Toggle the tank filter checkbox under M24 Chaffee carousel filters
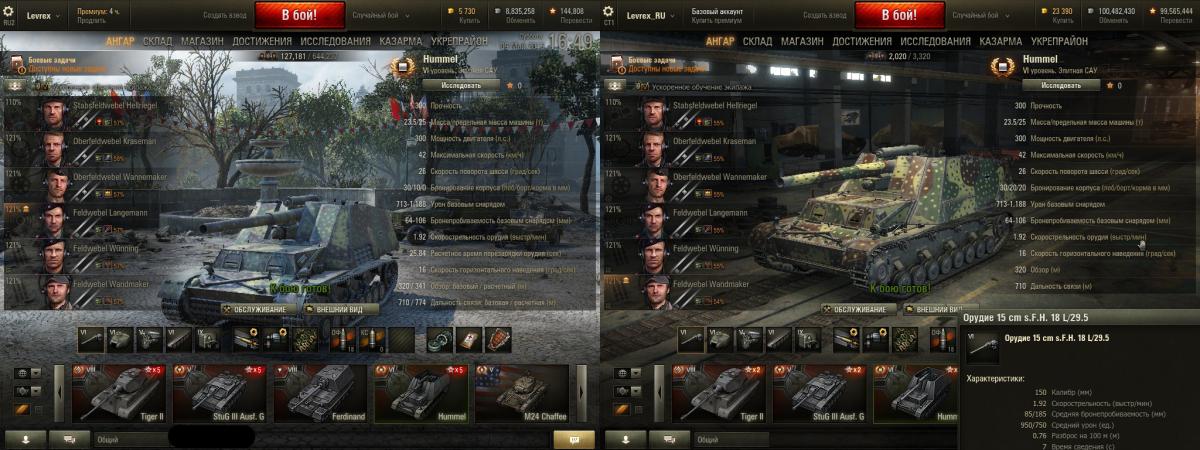 click(x=38, y=409)
